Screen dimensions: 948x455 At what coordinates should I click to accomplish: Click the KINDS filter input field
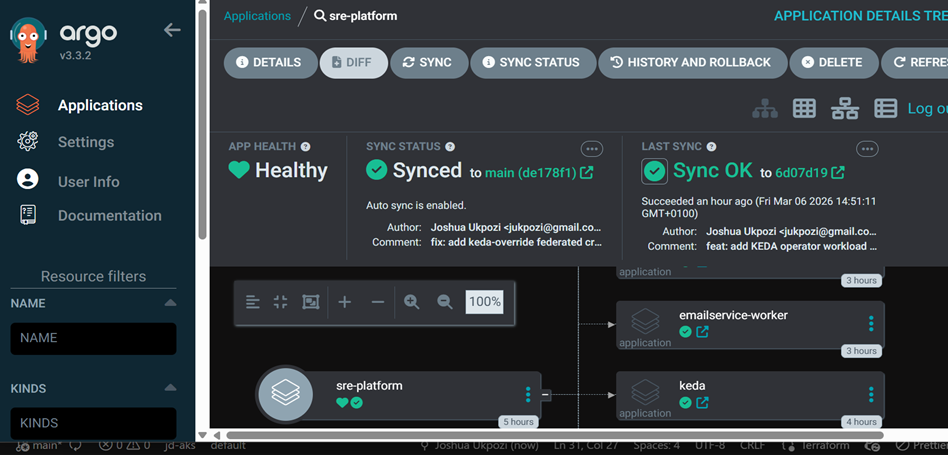pos(94,423)
